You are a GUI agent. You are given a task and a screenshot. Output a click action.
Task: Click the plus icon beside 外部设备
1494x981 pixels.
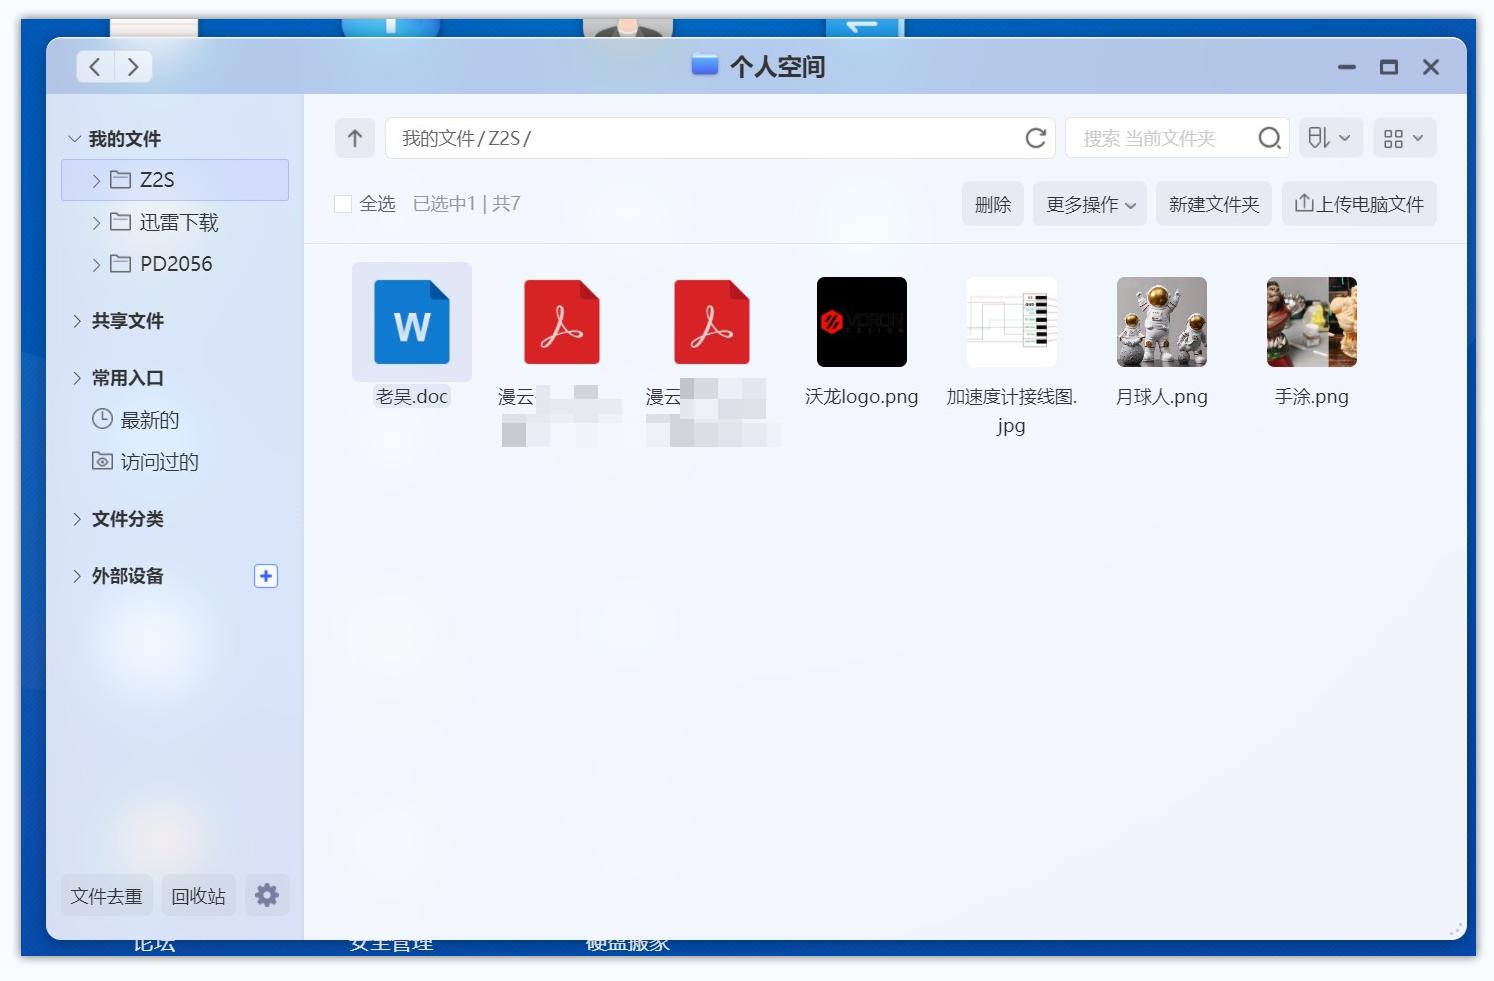pyautogui.click(x=266, y=576)
